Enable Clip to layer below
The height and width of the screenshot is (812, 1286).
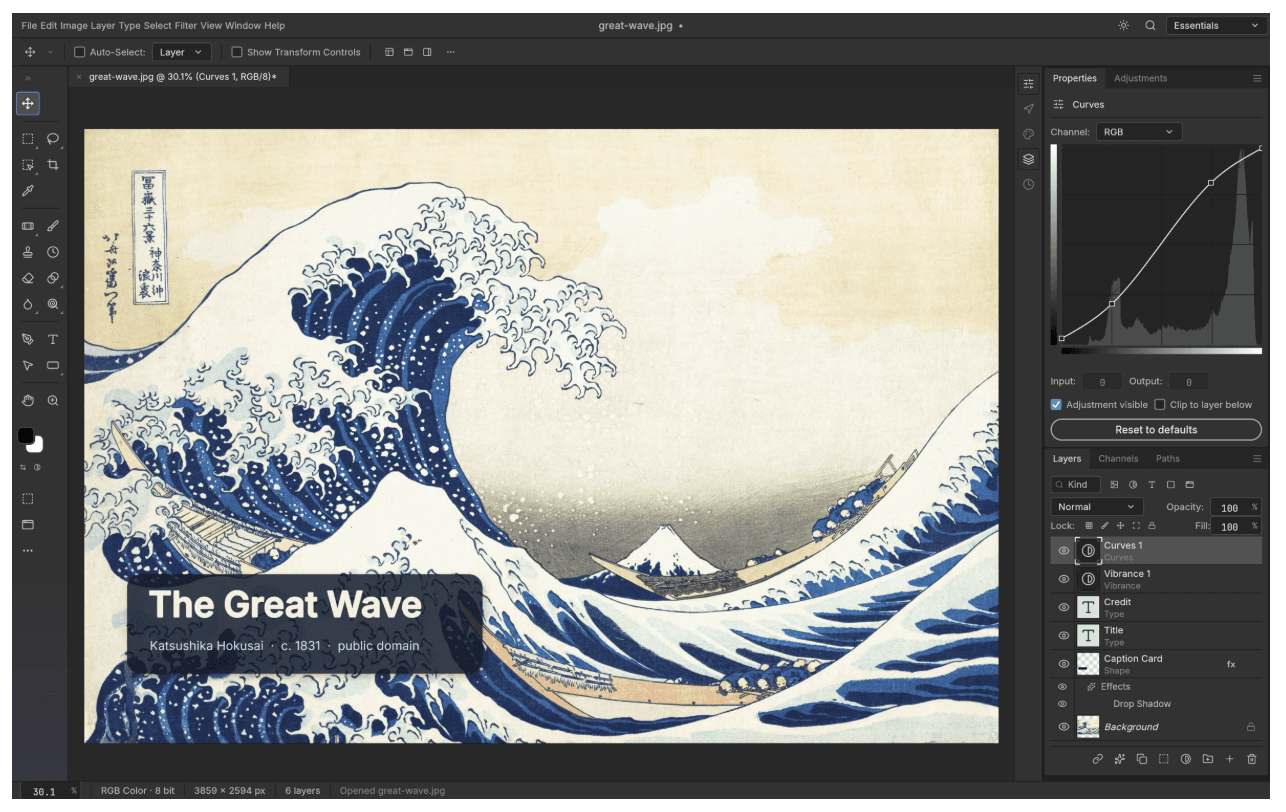pyautogui.click(x=1160, y=405)
